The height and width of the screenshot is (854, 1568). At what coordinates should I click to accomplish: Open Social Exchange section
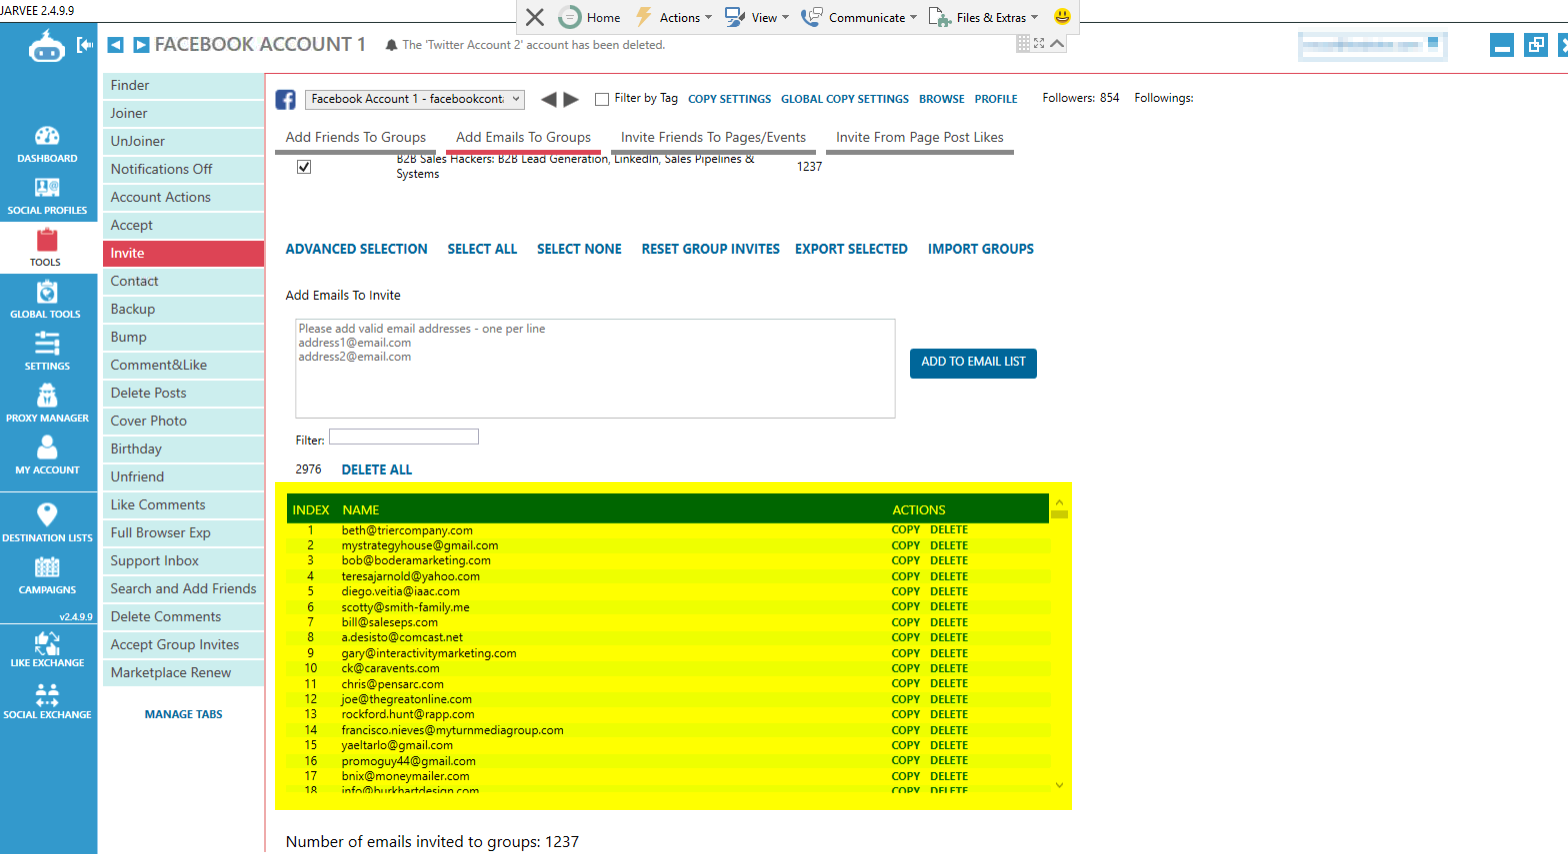[x=47, y=701]
